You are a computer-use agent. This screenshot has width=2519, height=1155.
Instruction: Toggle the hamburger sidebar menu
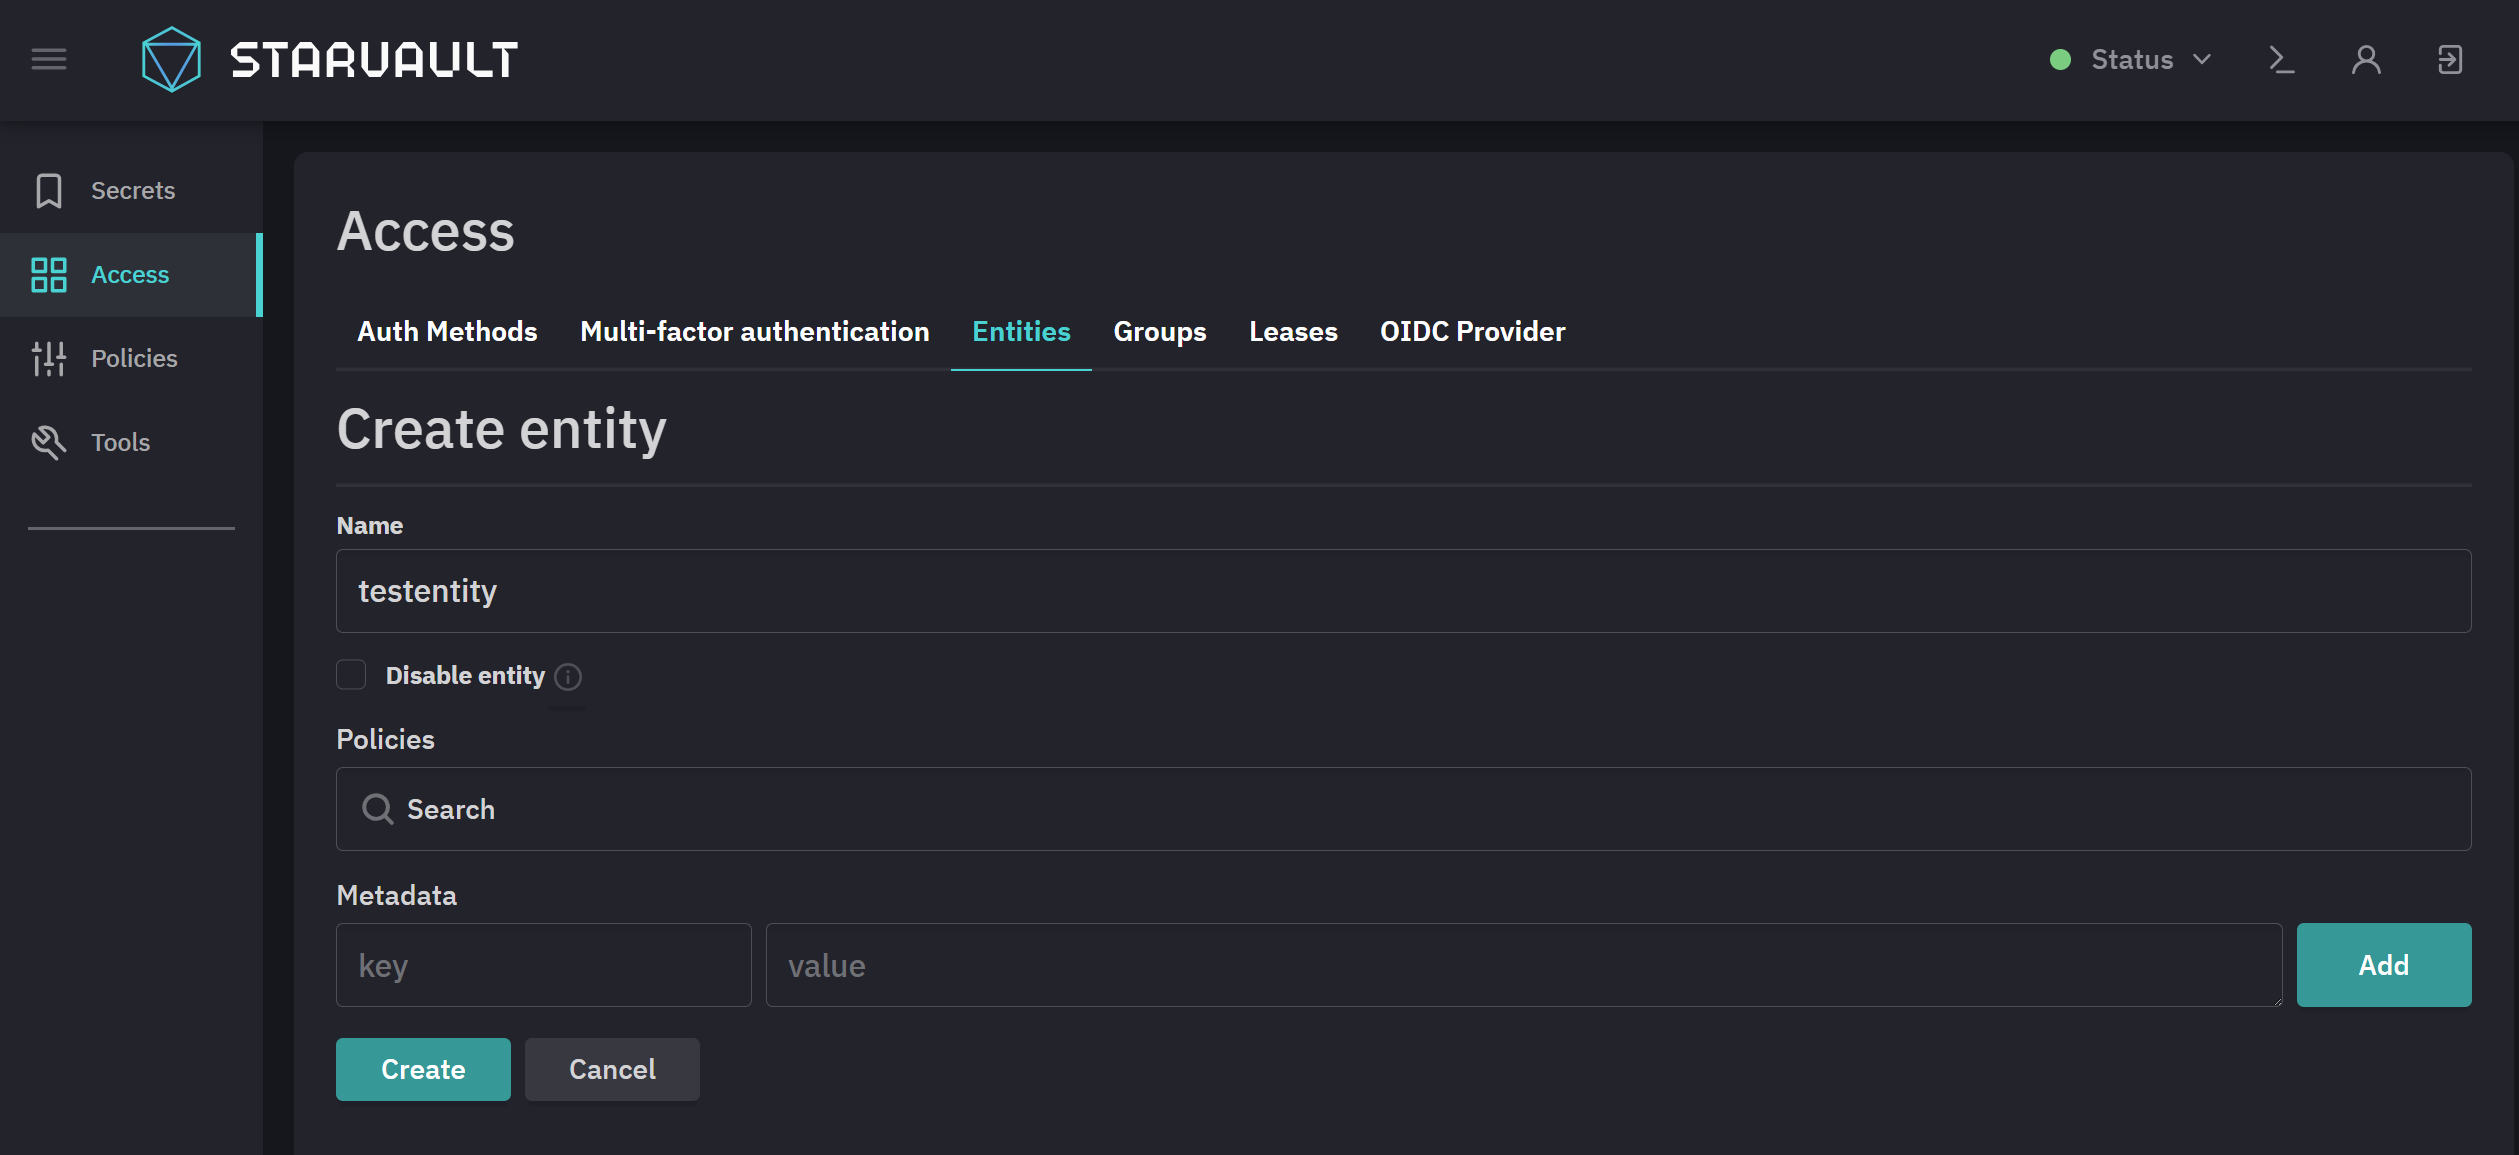pos(49,60)
